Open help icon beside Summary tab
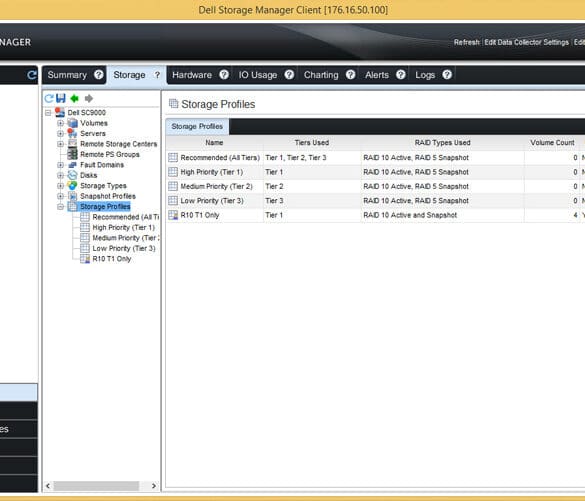 pos(98,75)
